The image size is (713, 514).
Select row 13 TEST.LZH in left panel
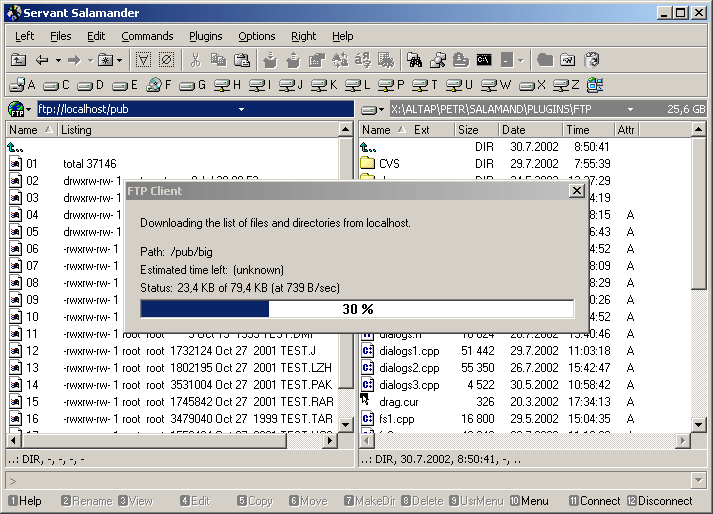point(171,368)
